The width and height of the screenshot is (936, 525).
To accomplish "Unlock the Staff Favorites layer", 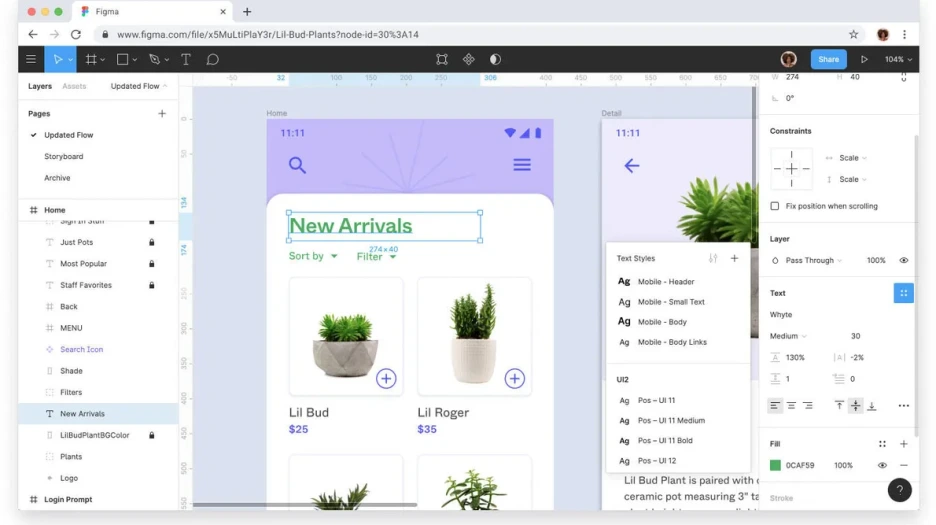I will 152,285.
